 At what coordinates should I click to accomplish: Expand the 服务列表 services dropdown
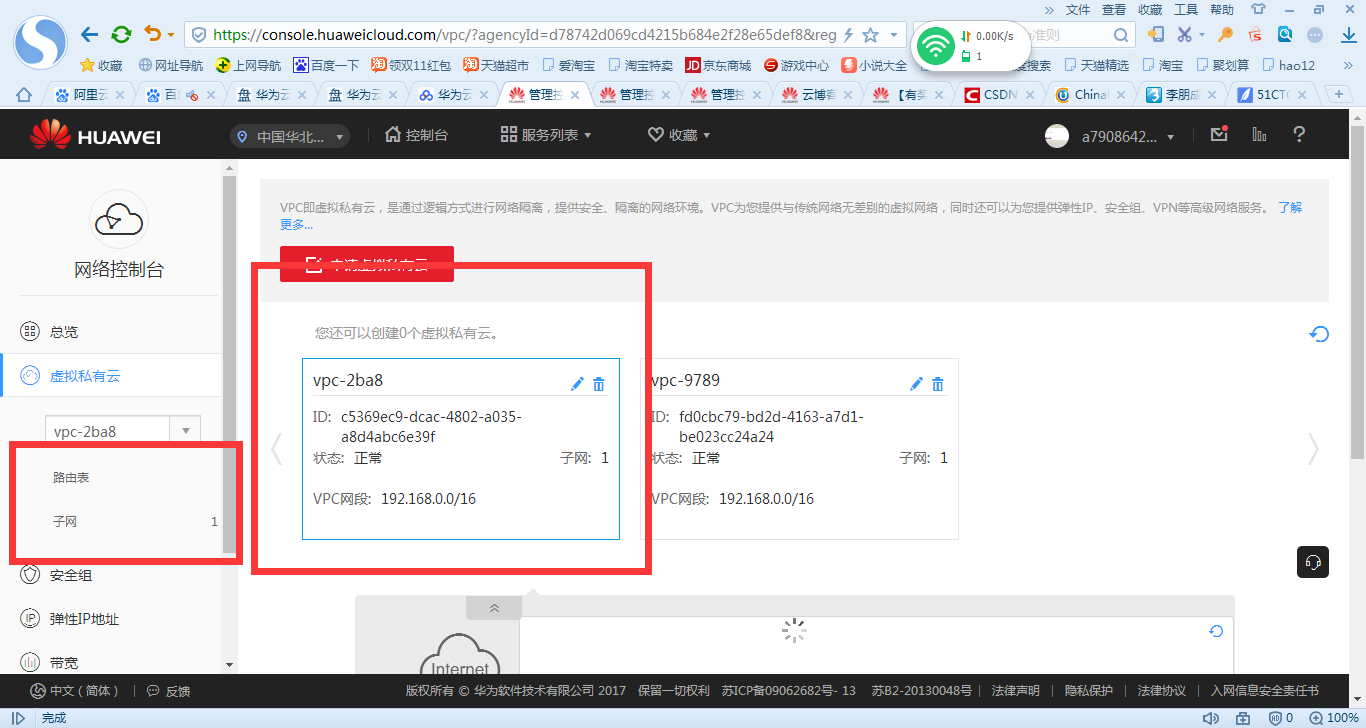coord(546,135)
